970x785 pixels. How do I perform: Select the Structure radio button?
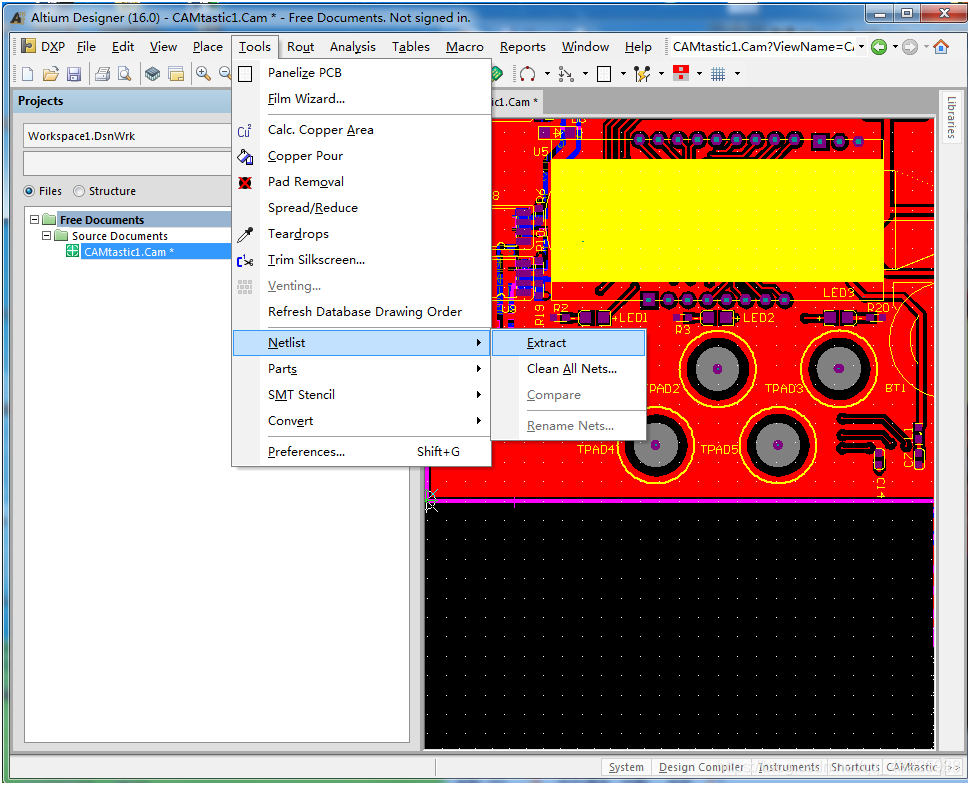tap(79, 191)
